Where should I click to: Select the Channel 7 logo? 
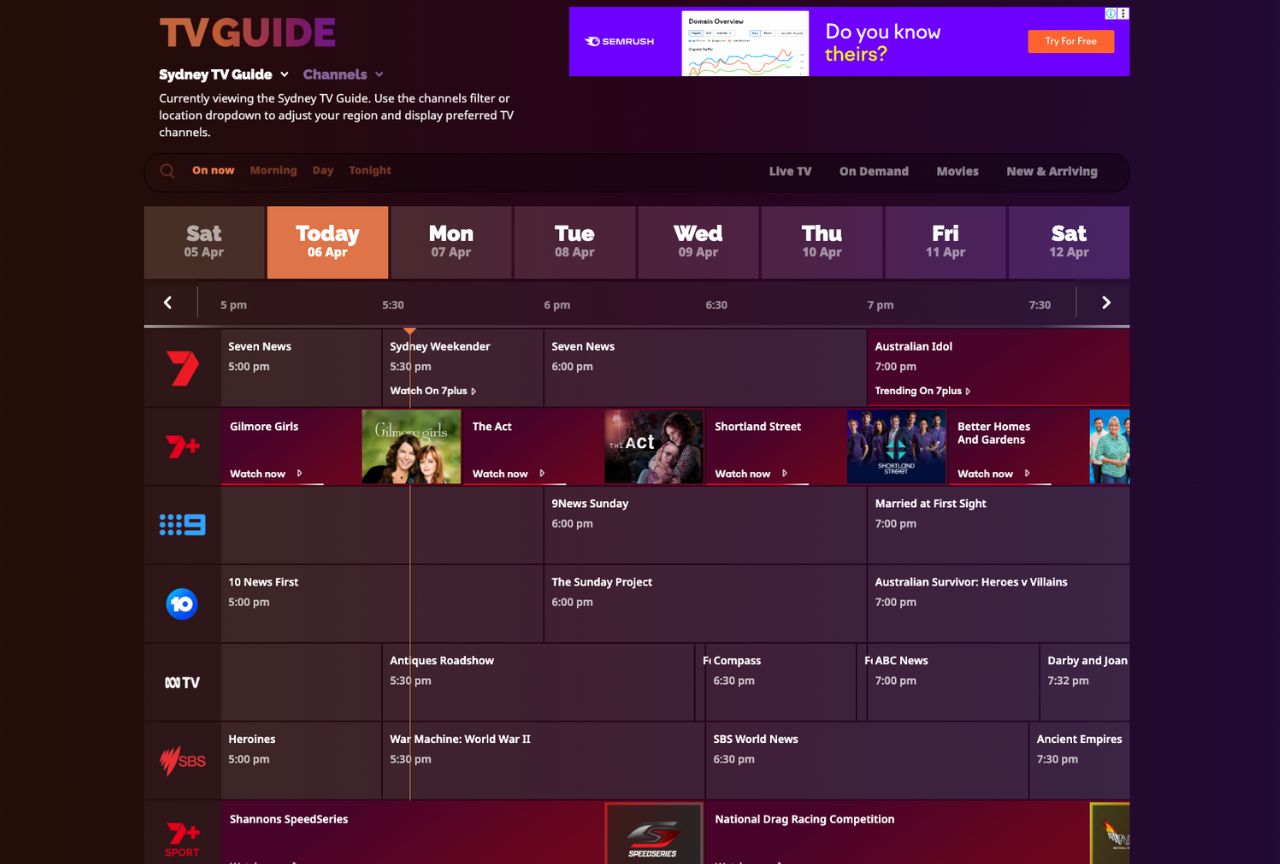(182, 368)
